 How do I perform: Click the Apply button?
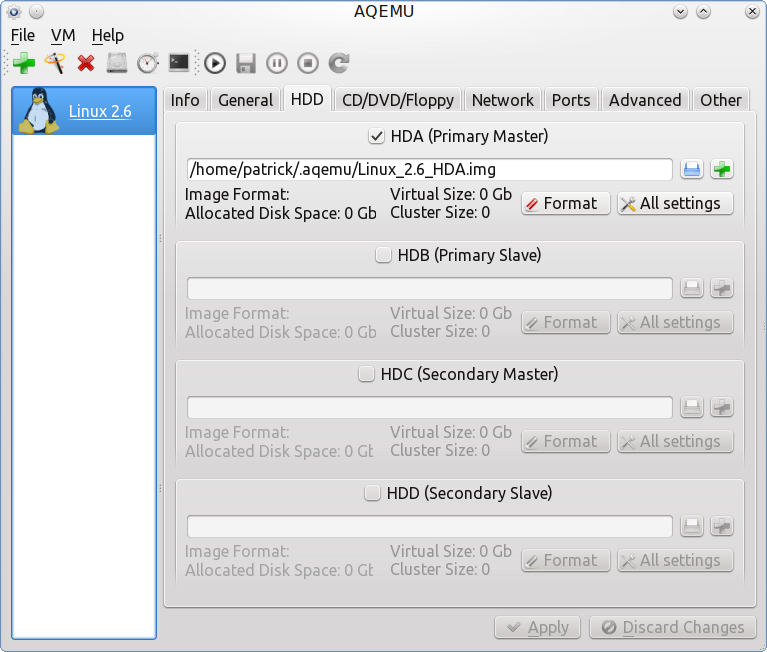(x=538, y=627)
